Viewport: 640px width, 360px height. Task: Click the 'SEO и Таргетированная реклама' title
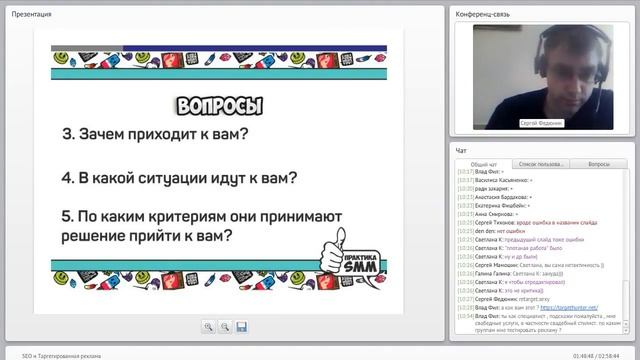click(61, 356)
